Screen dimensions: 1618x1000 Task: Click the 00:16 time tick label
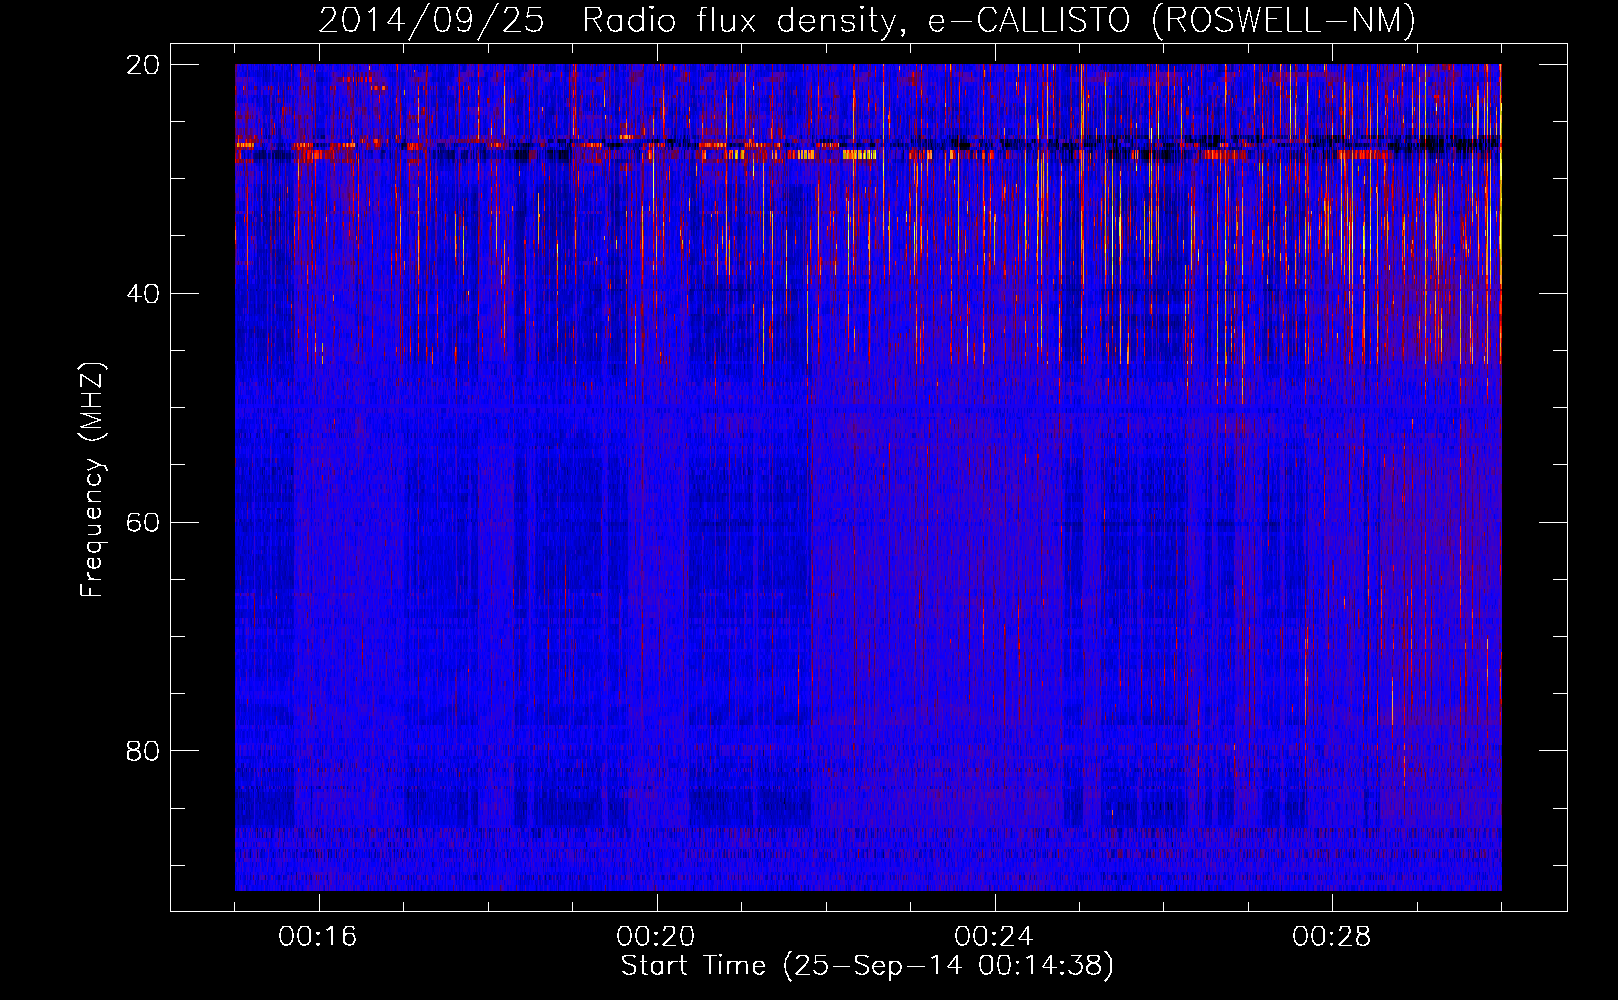pos(318,937)
